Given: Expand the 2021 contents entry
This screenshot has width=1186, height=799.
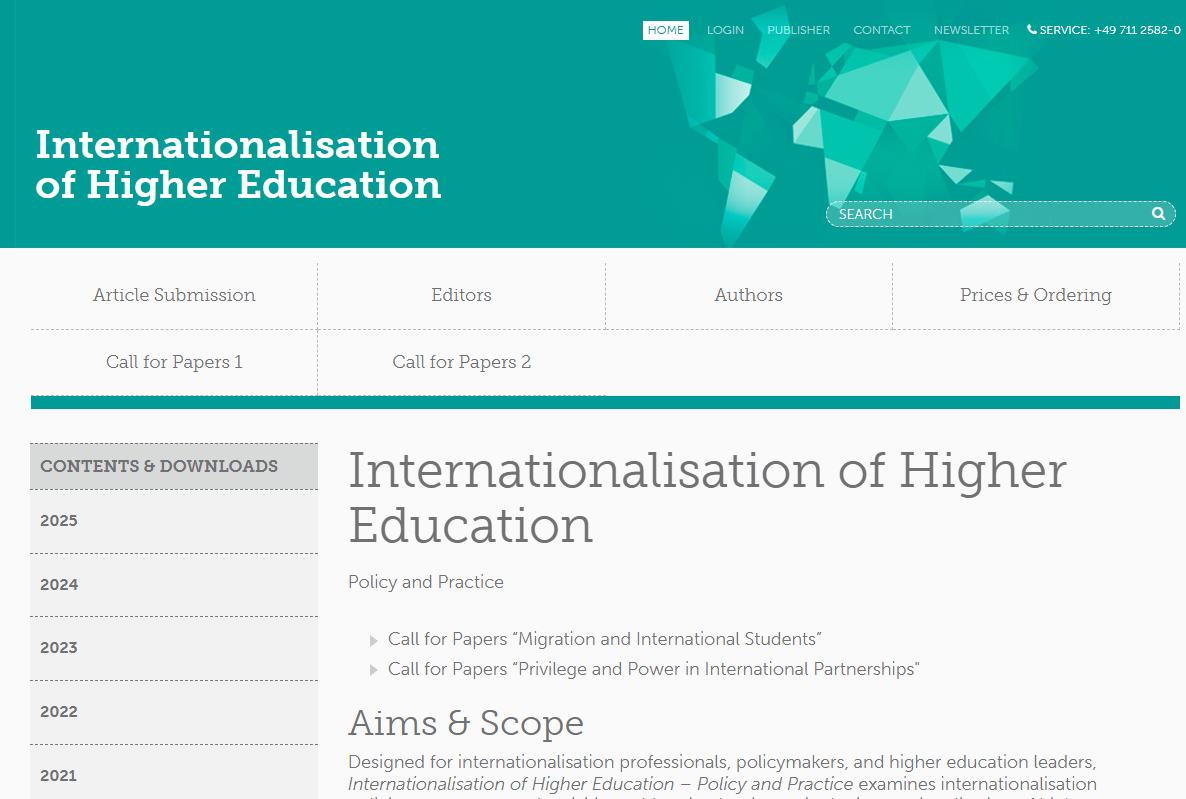Looking at the screenshot, I should click(59, 775).
